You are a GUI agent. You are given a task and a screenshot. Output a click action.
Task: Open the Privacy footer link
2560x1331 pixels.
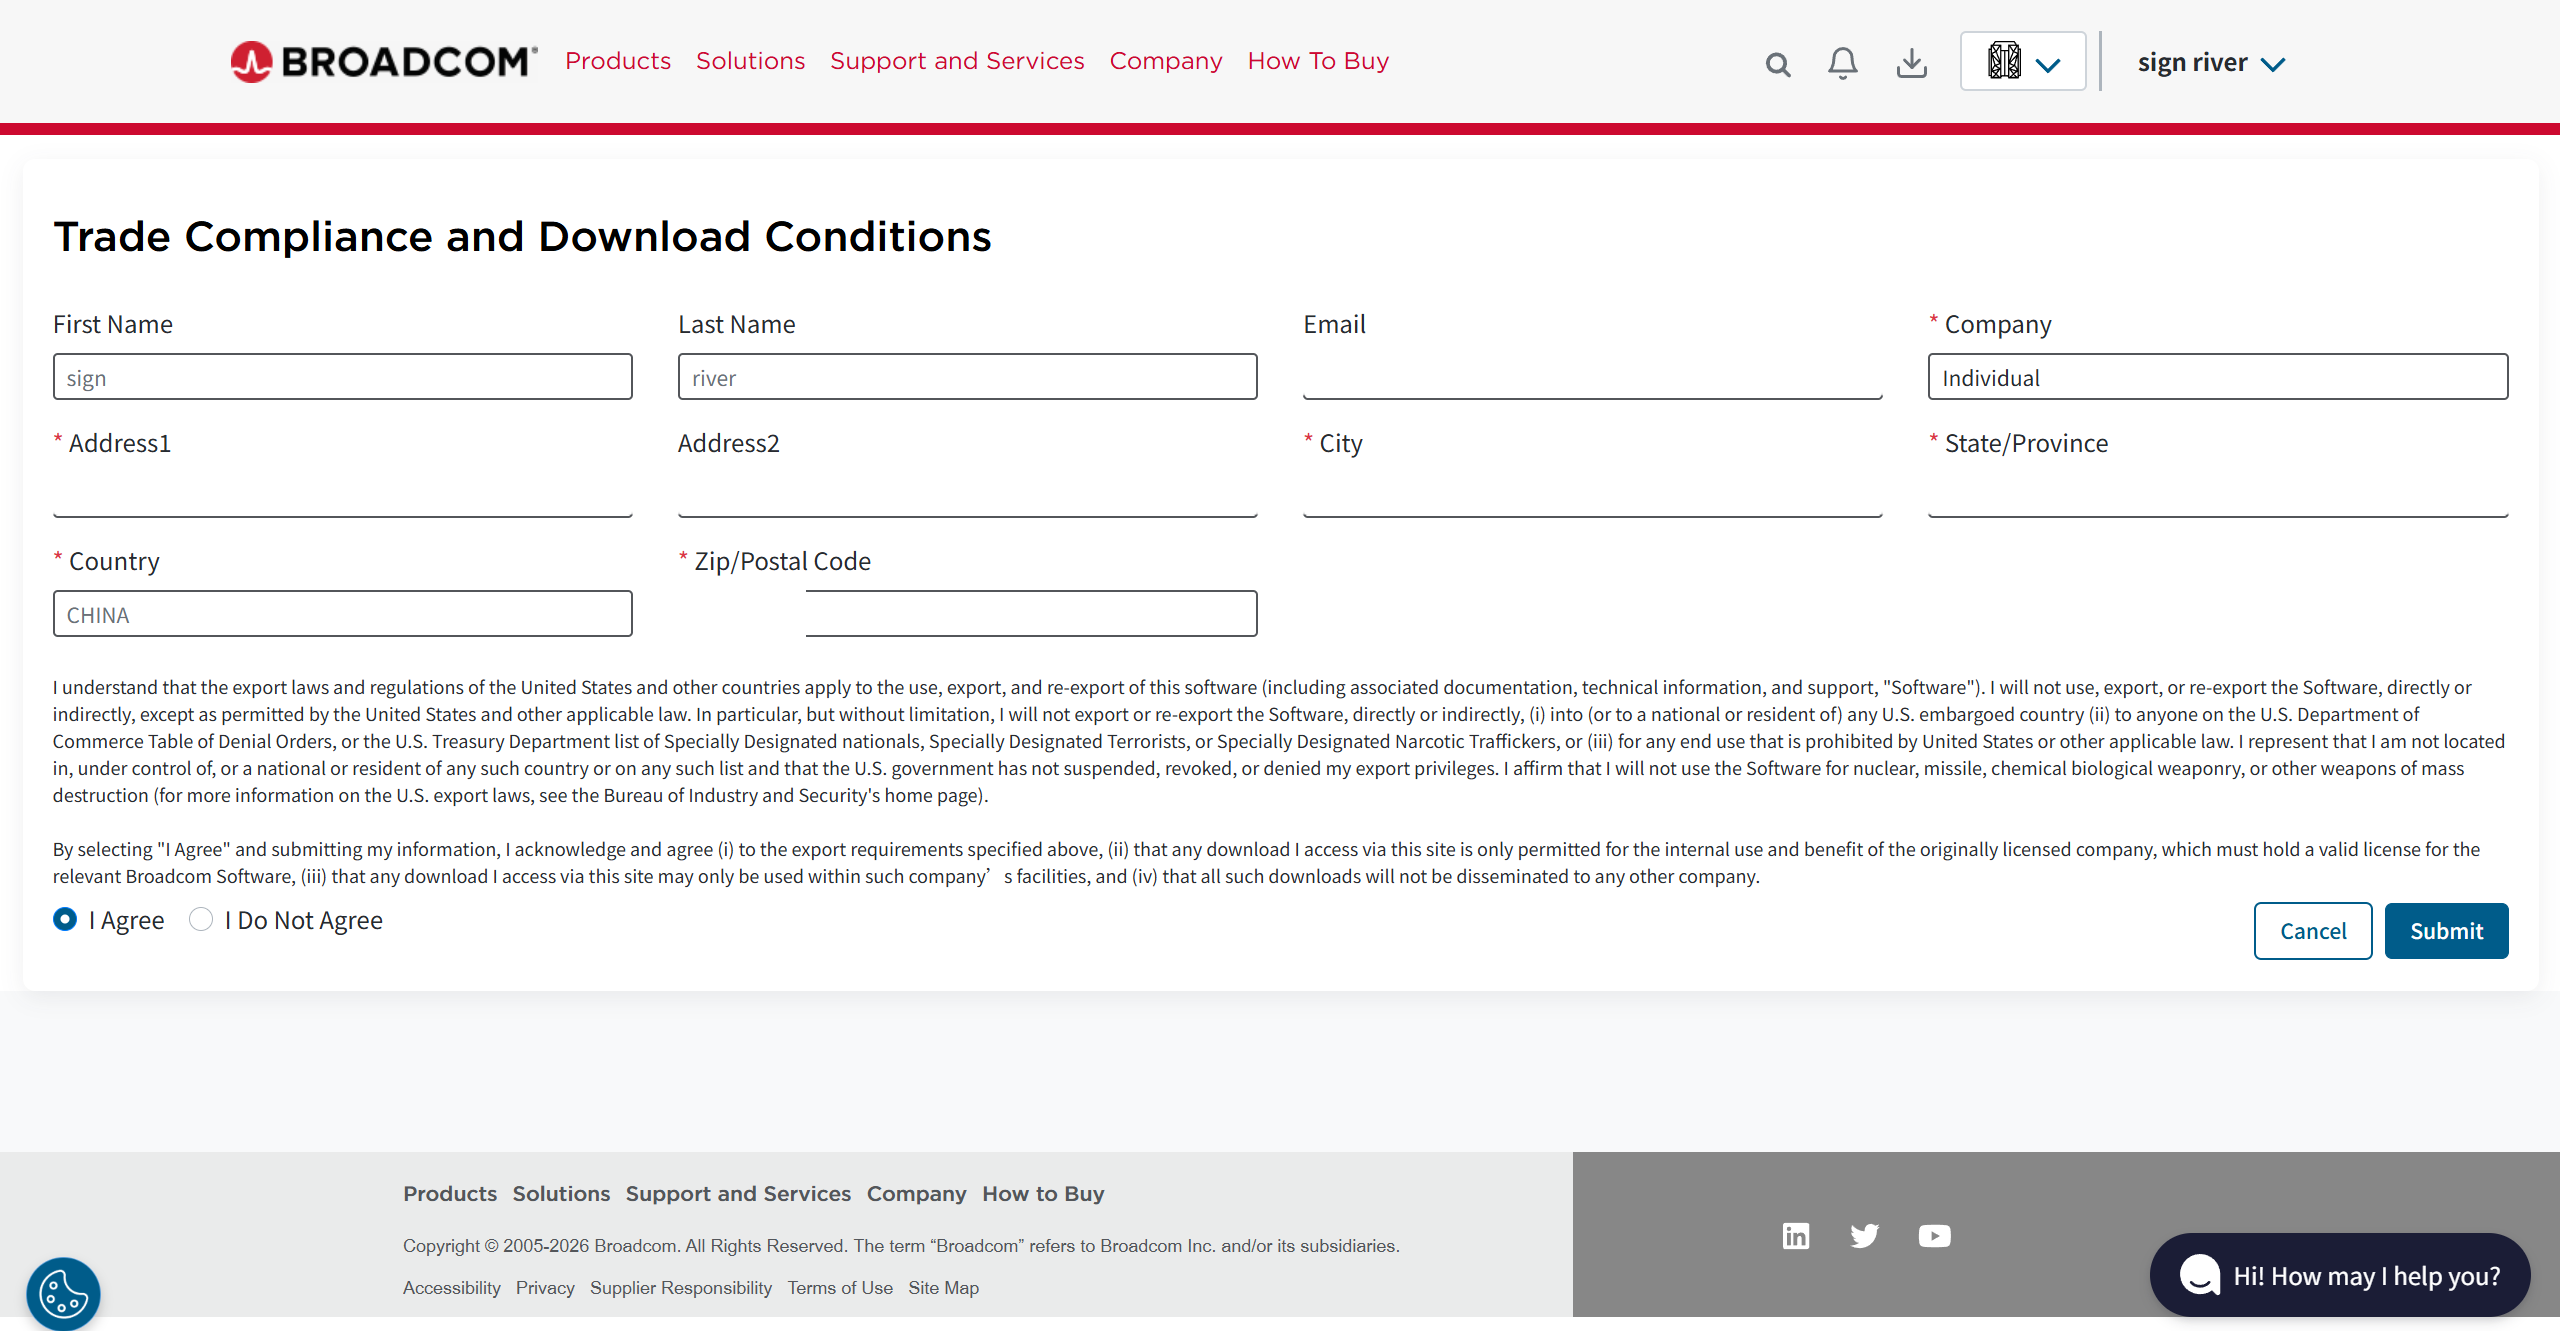(545, 1288)
